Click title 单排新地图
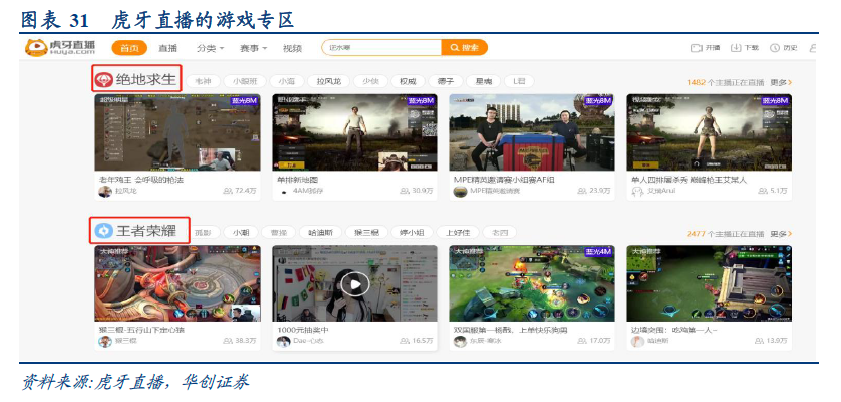Image resolution: width=841 pixels, height=402 pixels. click(x=298, y=180)
